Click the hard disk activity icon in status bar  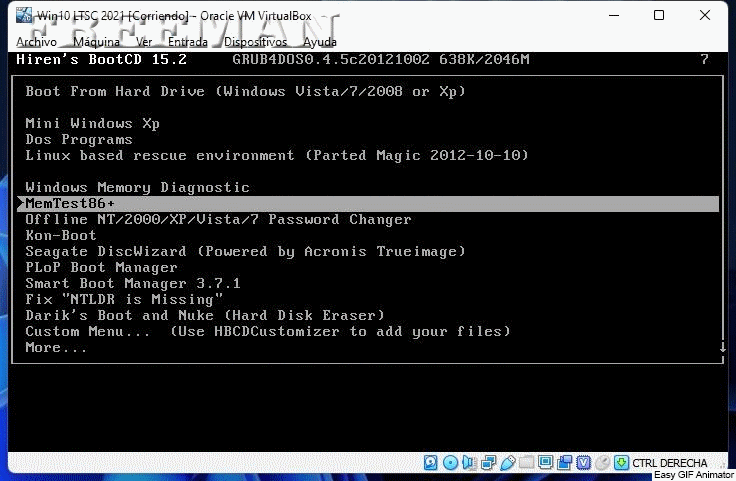[430, 463]
